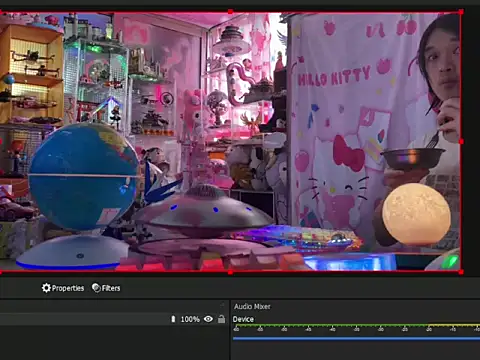The image size is (480, 360).
Task: Click bottom-center red resize handle of preview
Action: tap(230, 272)
